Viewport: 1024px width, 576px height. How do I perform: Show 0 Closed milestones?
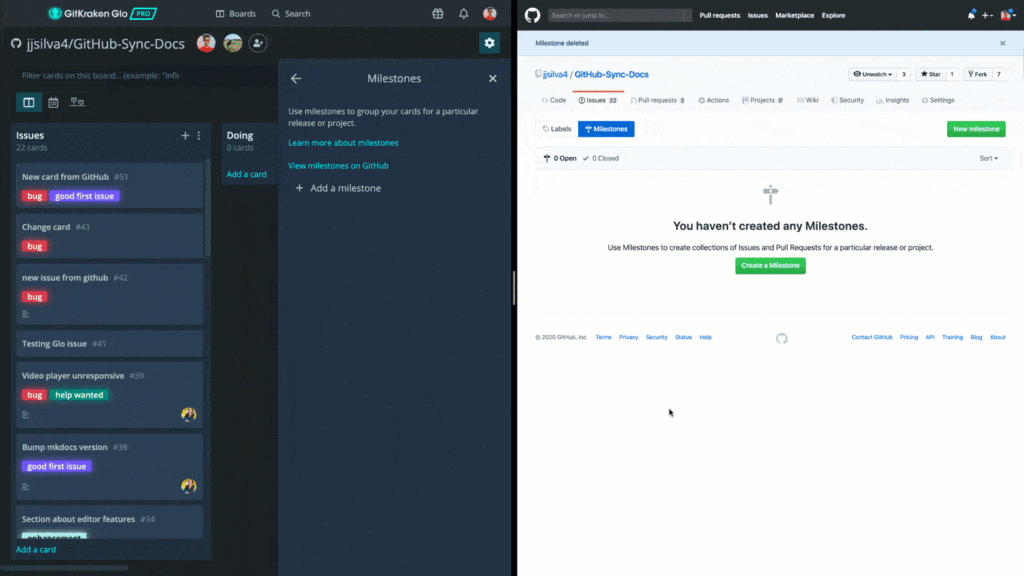[601, 158]
